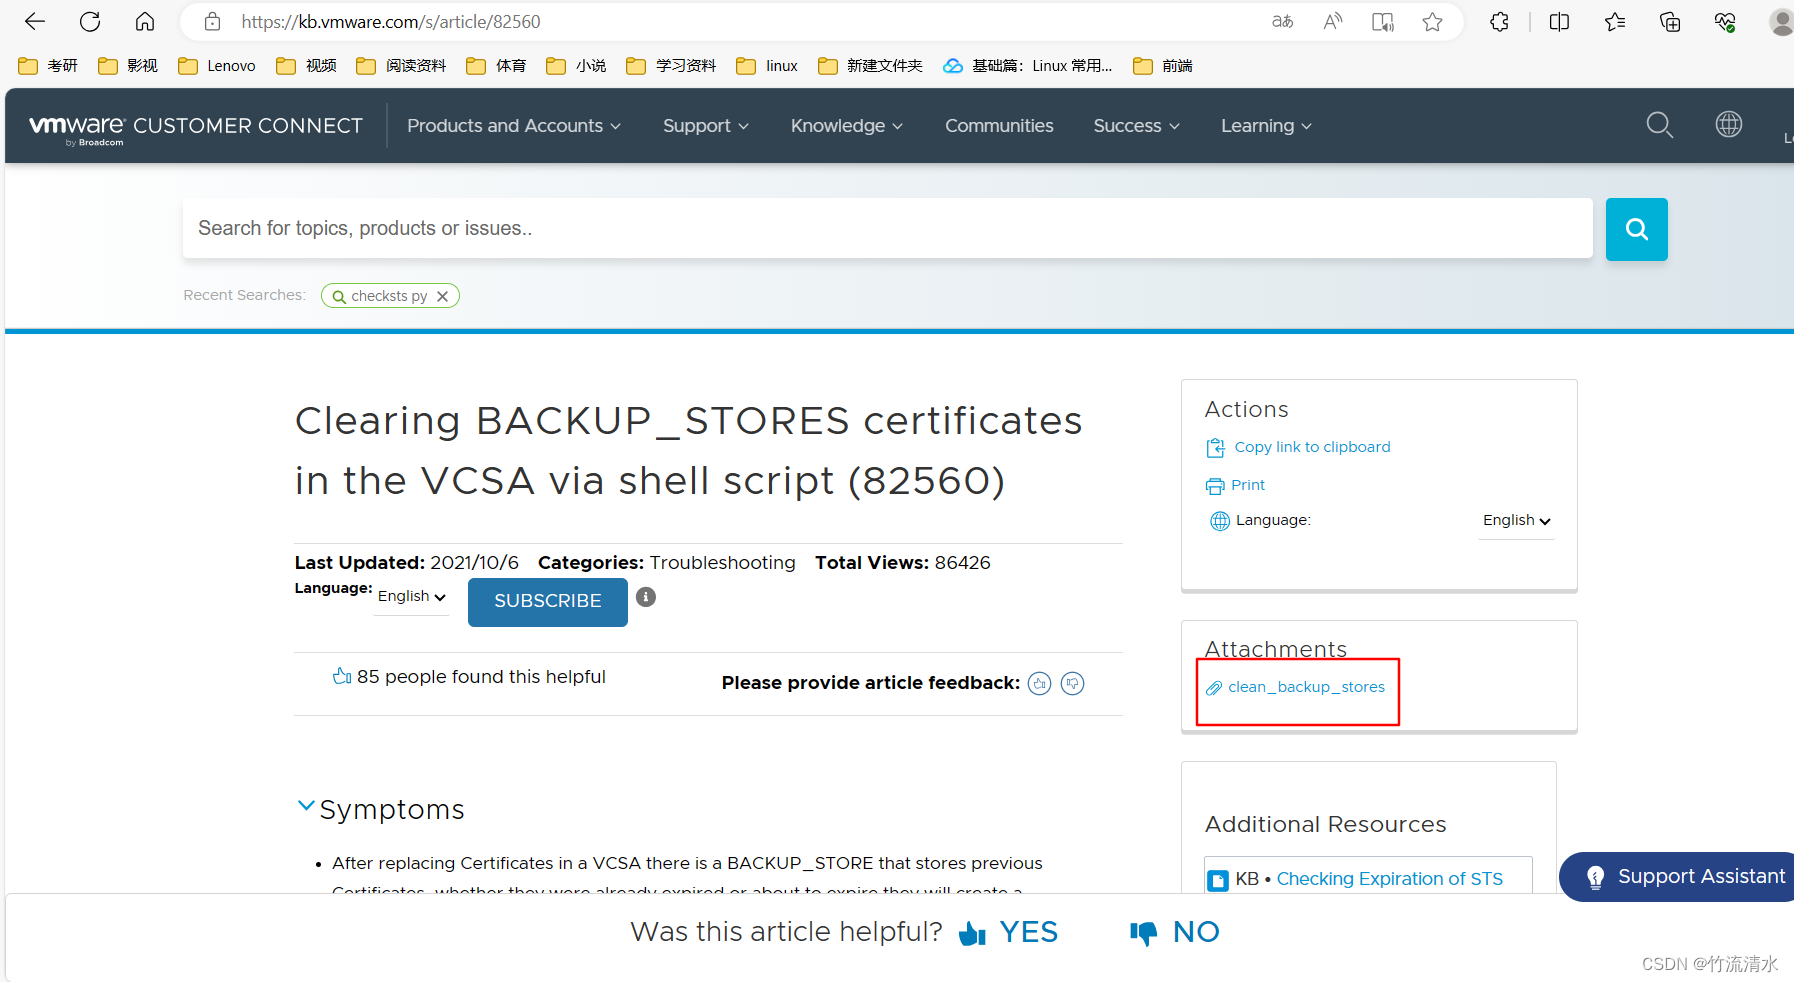
Task: Expand the Success menu
Action: [x=1137, y=126]
